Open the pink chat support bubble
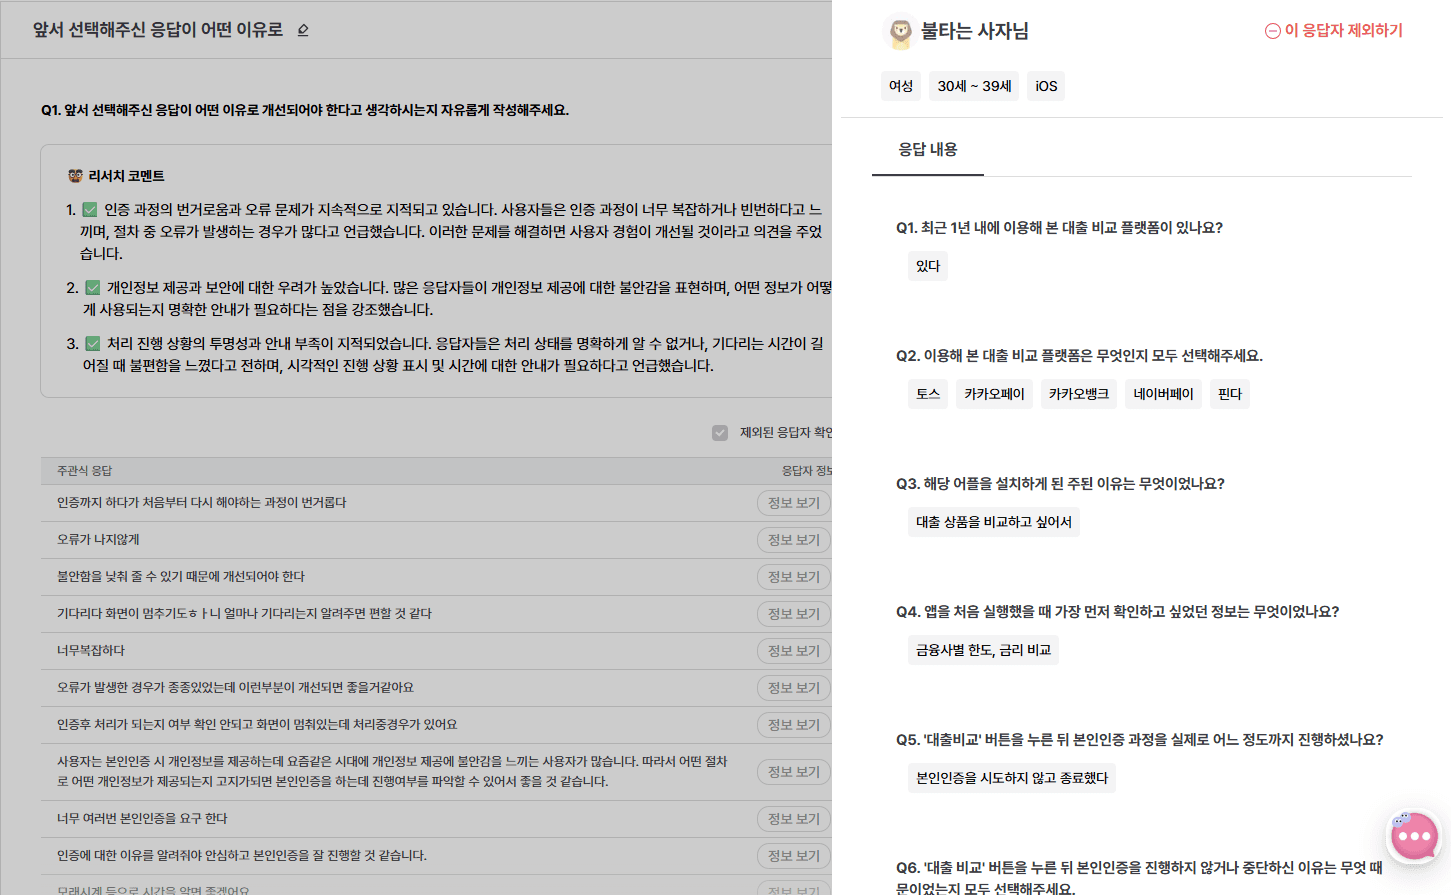Viewport: 1451px width, 895px height. [x=1414, y=836]
